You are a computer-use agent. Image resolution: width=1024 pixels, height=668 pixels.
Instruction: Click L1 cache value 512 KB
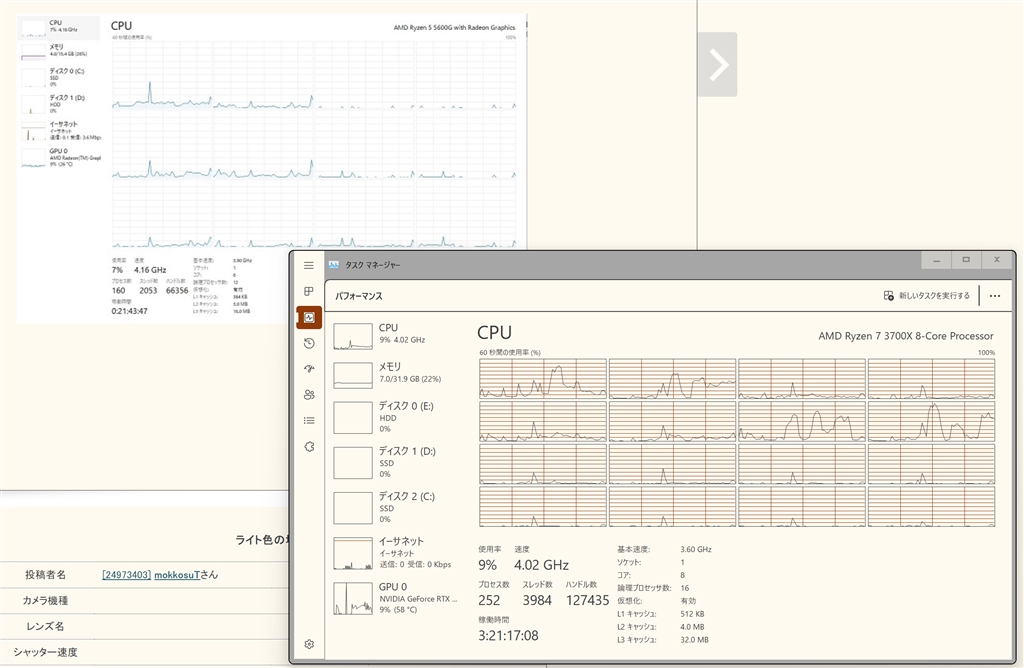pos(692,614)
